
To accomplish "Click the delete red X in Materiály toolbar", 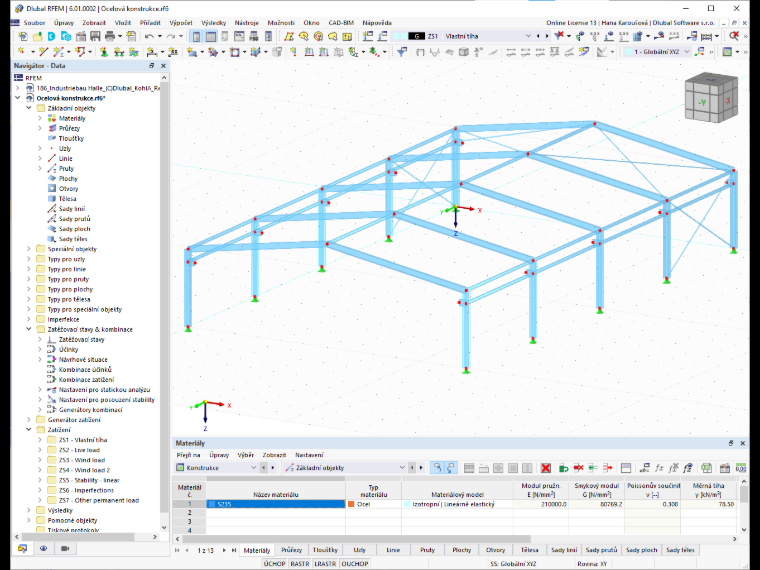I will click(x=546, y=468).
